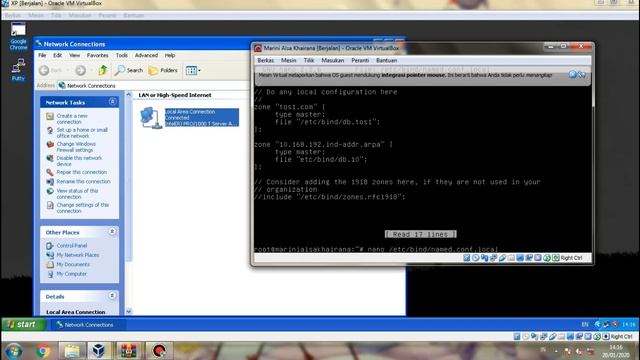
Task: Click Create a new connection
Action: (72, 119)
